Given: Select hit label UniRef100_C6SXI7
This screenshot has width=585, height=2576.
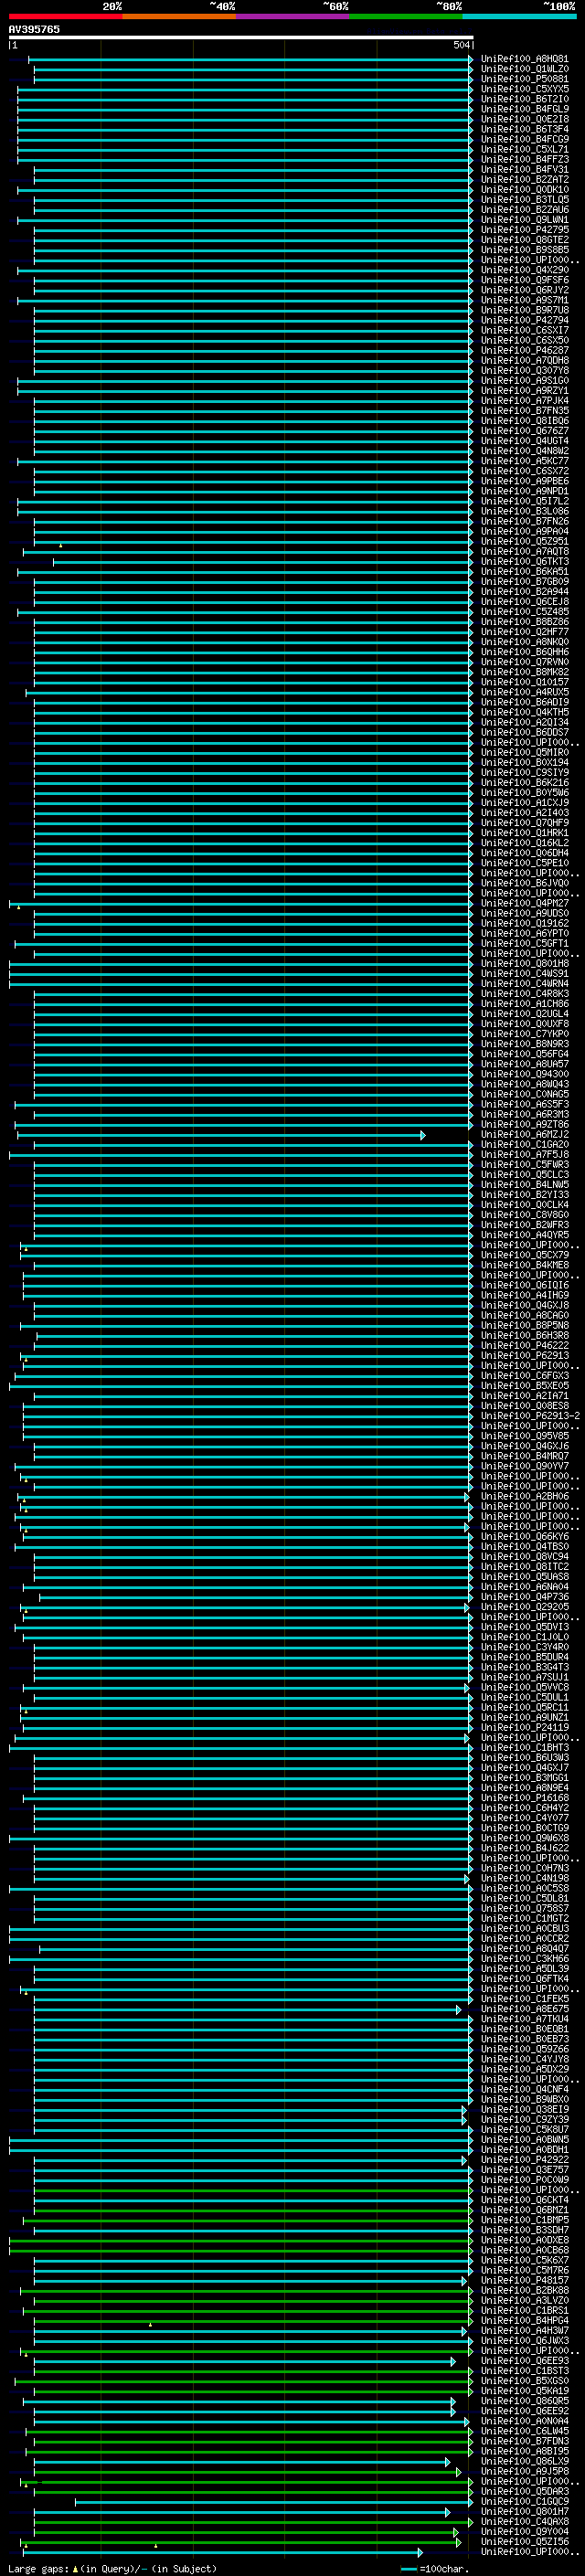Looking at the screenshot, I should click(525, 330).
